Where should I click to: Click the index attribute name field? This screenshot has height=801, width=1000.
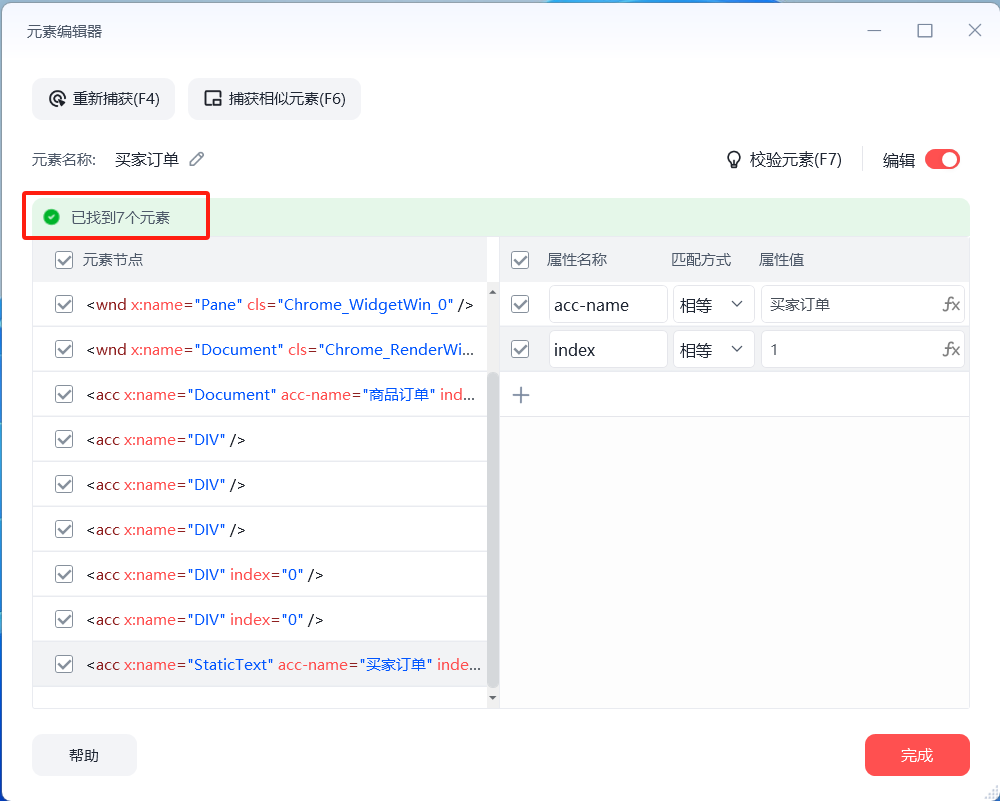[608, 349]
